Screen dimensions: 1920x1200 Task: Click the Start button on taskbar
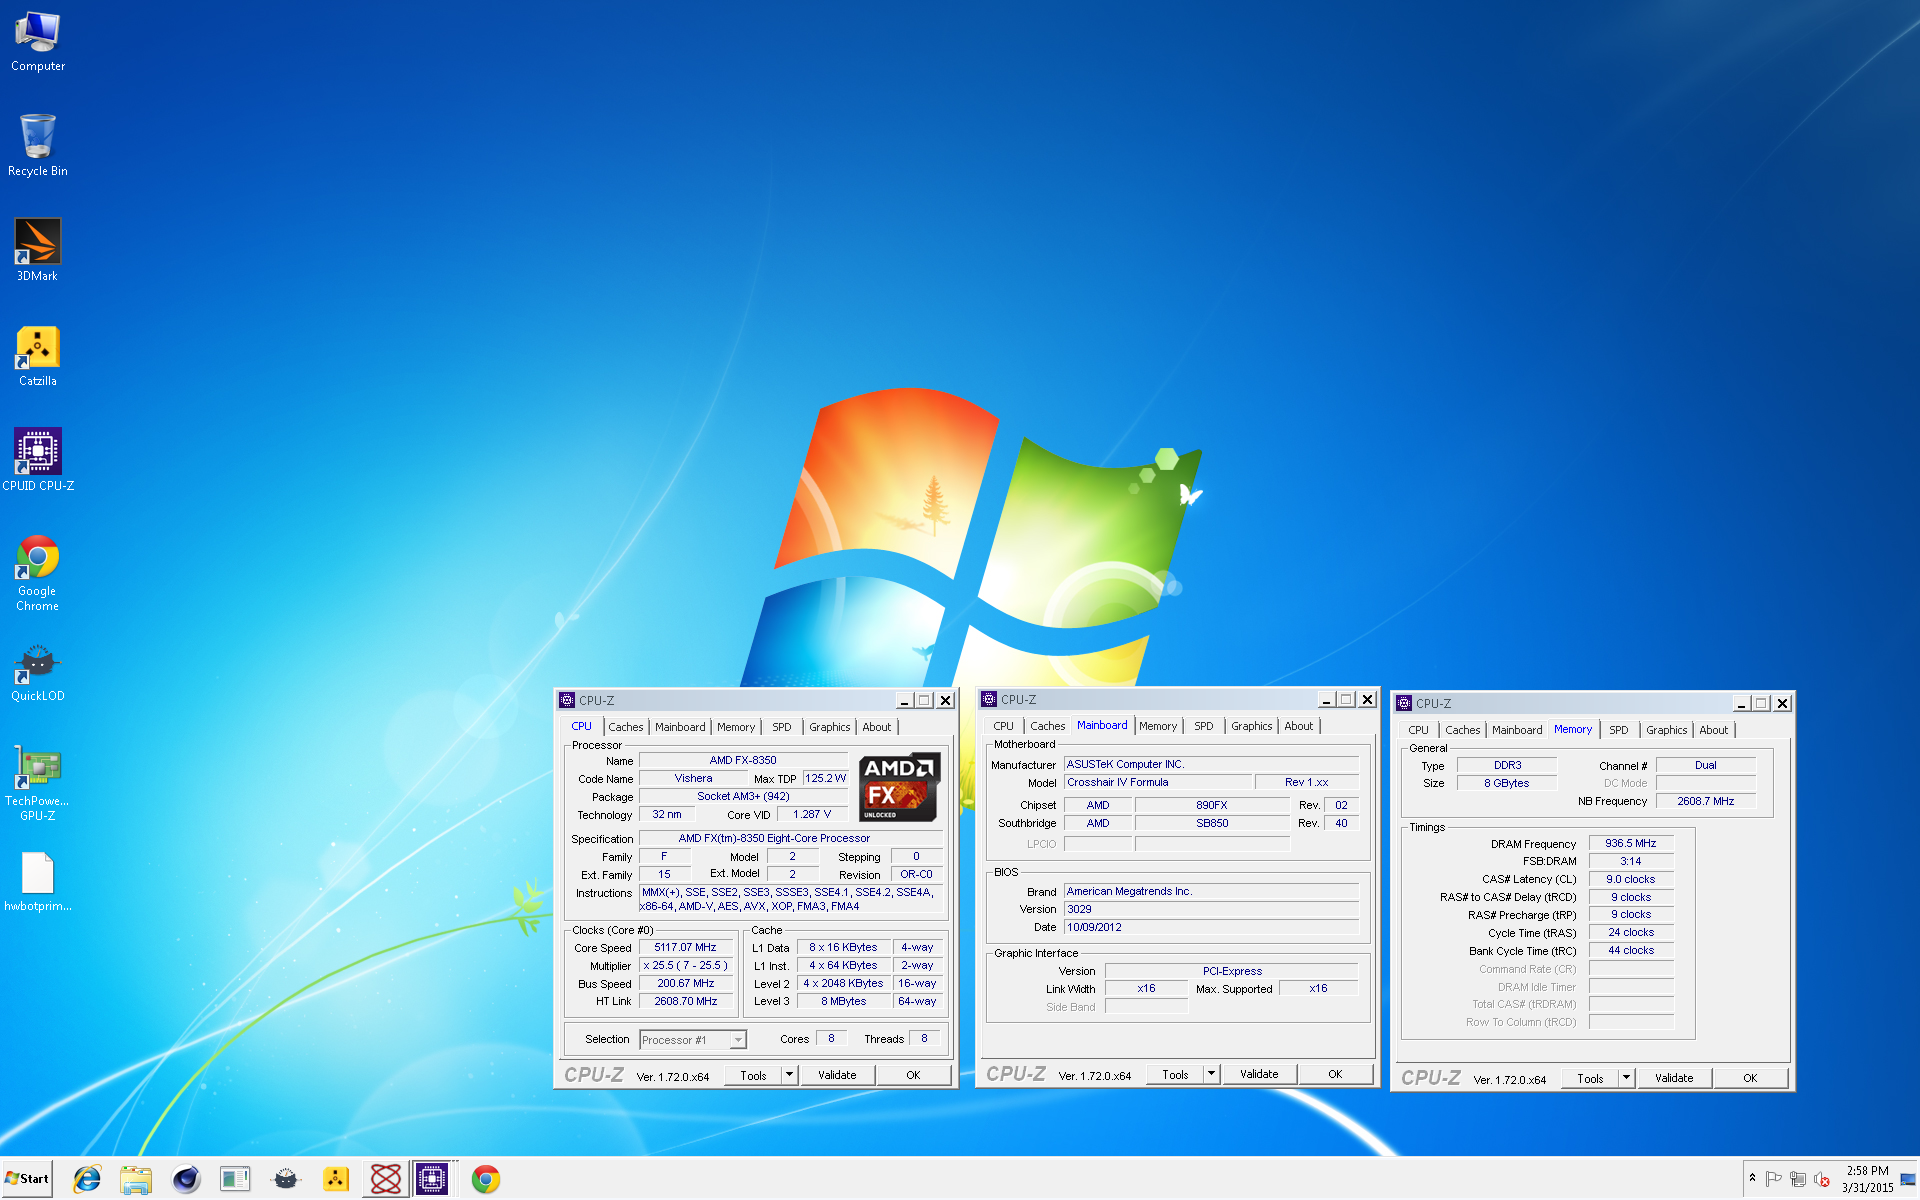coord(27,1179)
